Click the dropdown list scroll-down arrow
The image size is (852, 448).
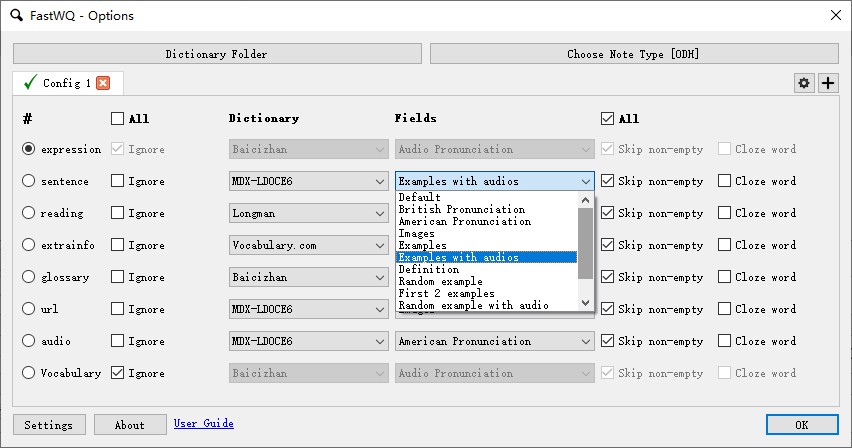point(585,303)
